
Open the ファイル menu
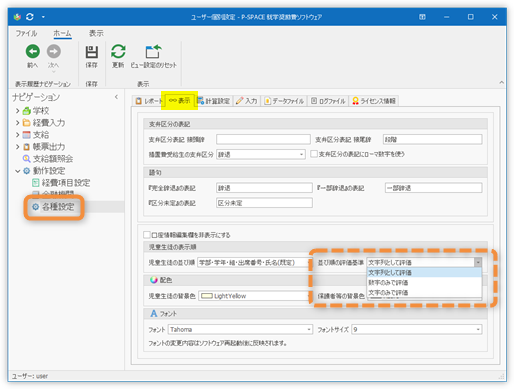(x=26, y=33)
